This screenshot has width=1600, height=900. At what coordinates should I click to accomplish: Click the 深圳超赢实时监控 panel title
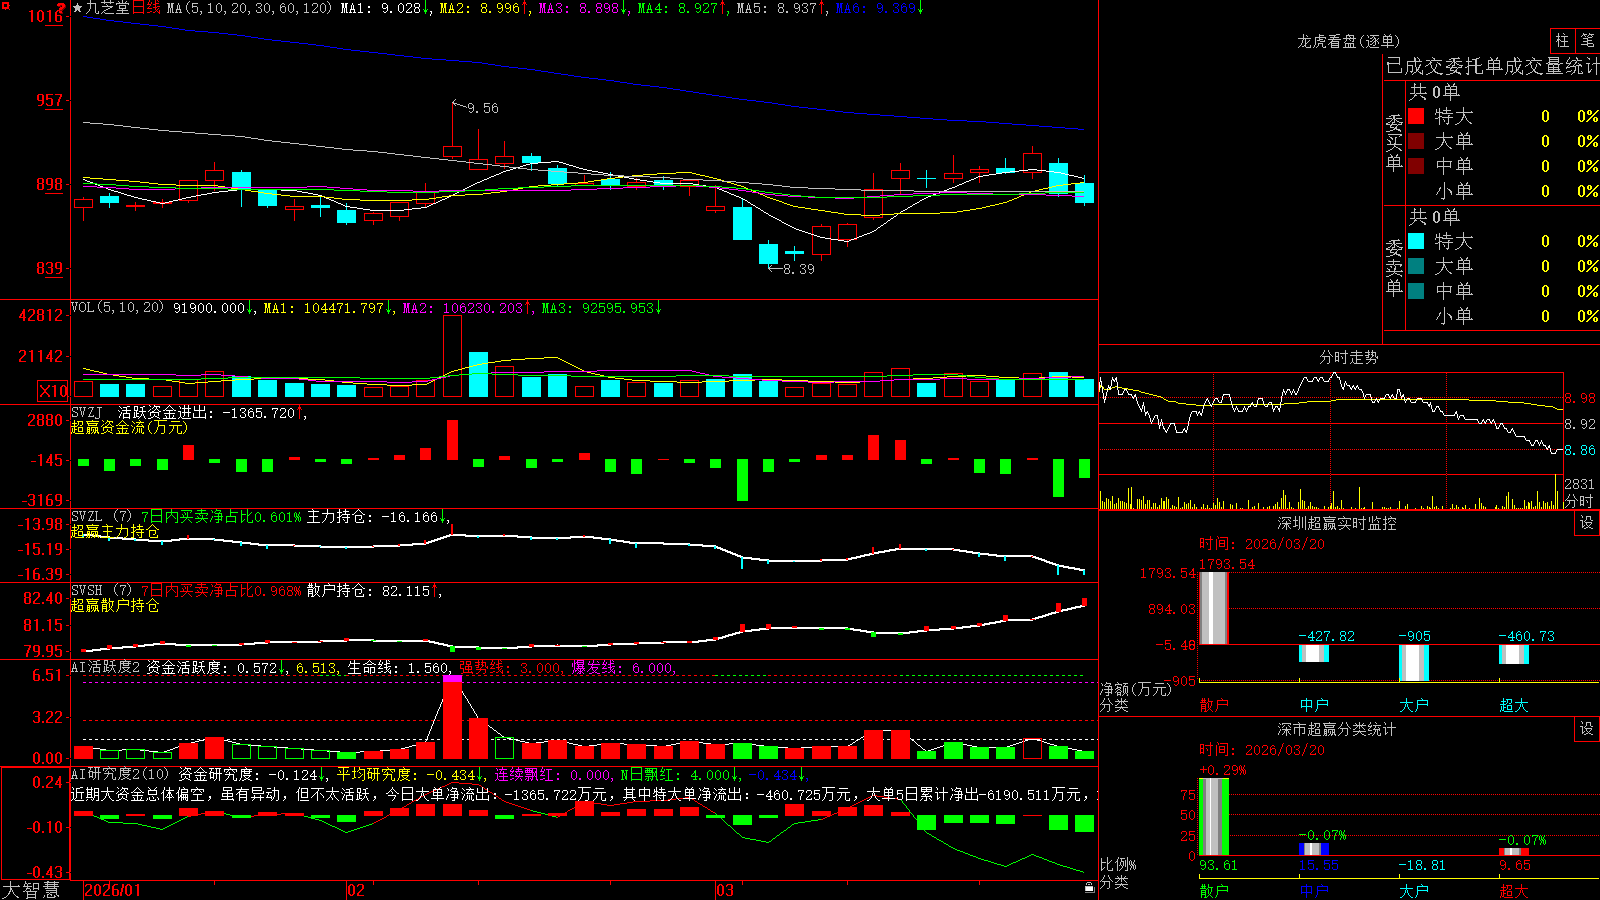click(1337, 523)
